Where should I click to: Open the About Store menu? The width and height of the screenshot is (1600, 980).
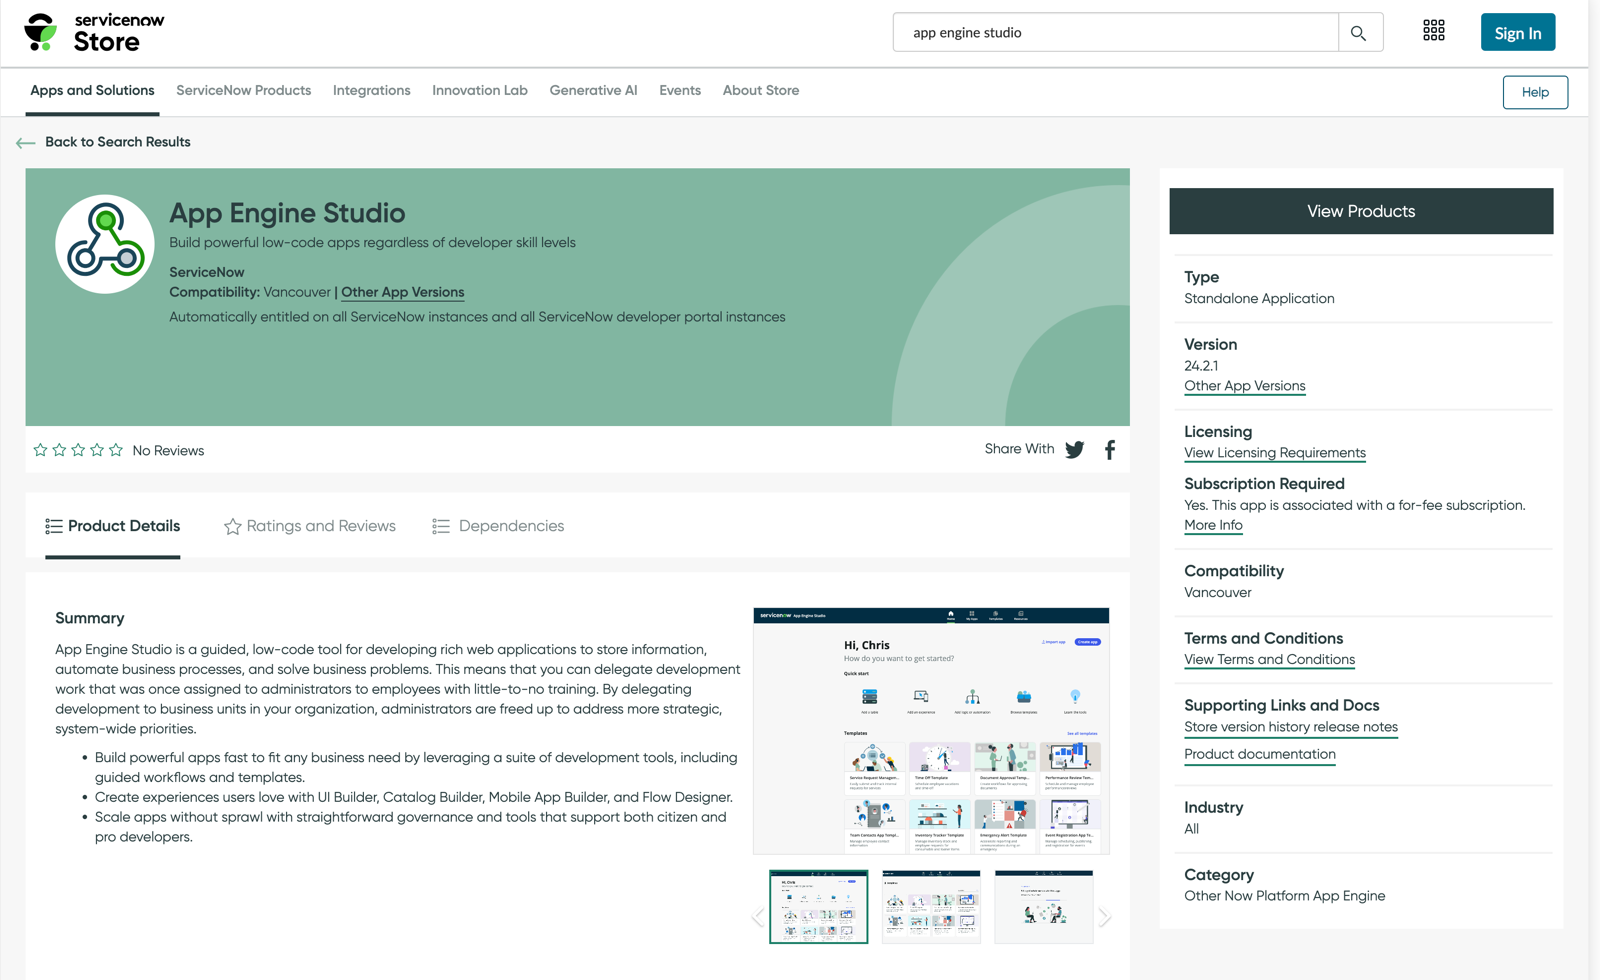pos(761,91)
